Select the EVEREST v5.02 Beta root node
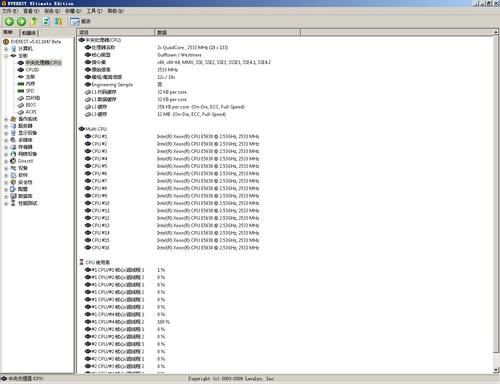500x384 pixels. click(x=36, y=42)
